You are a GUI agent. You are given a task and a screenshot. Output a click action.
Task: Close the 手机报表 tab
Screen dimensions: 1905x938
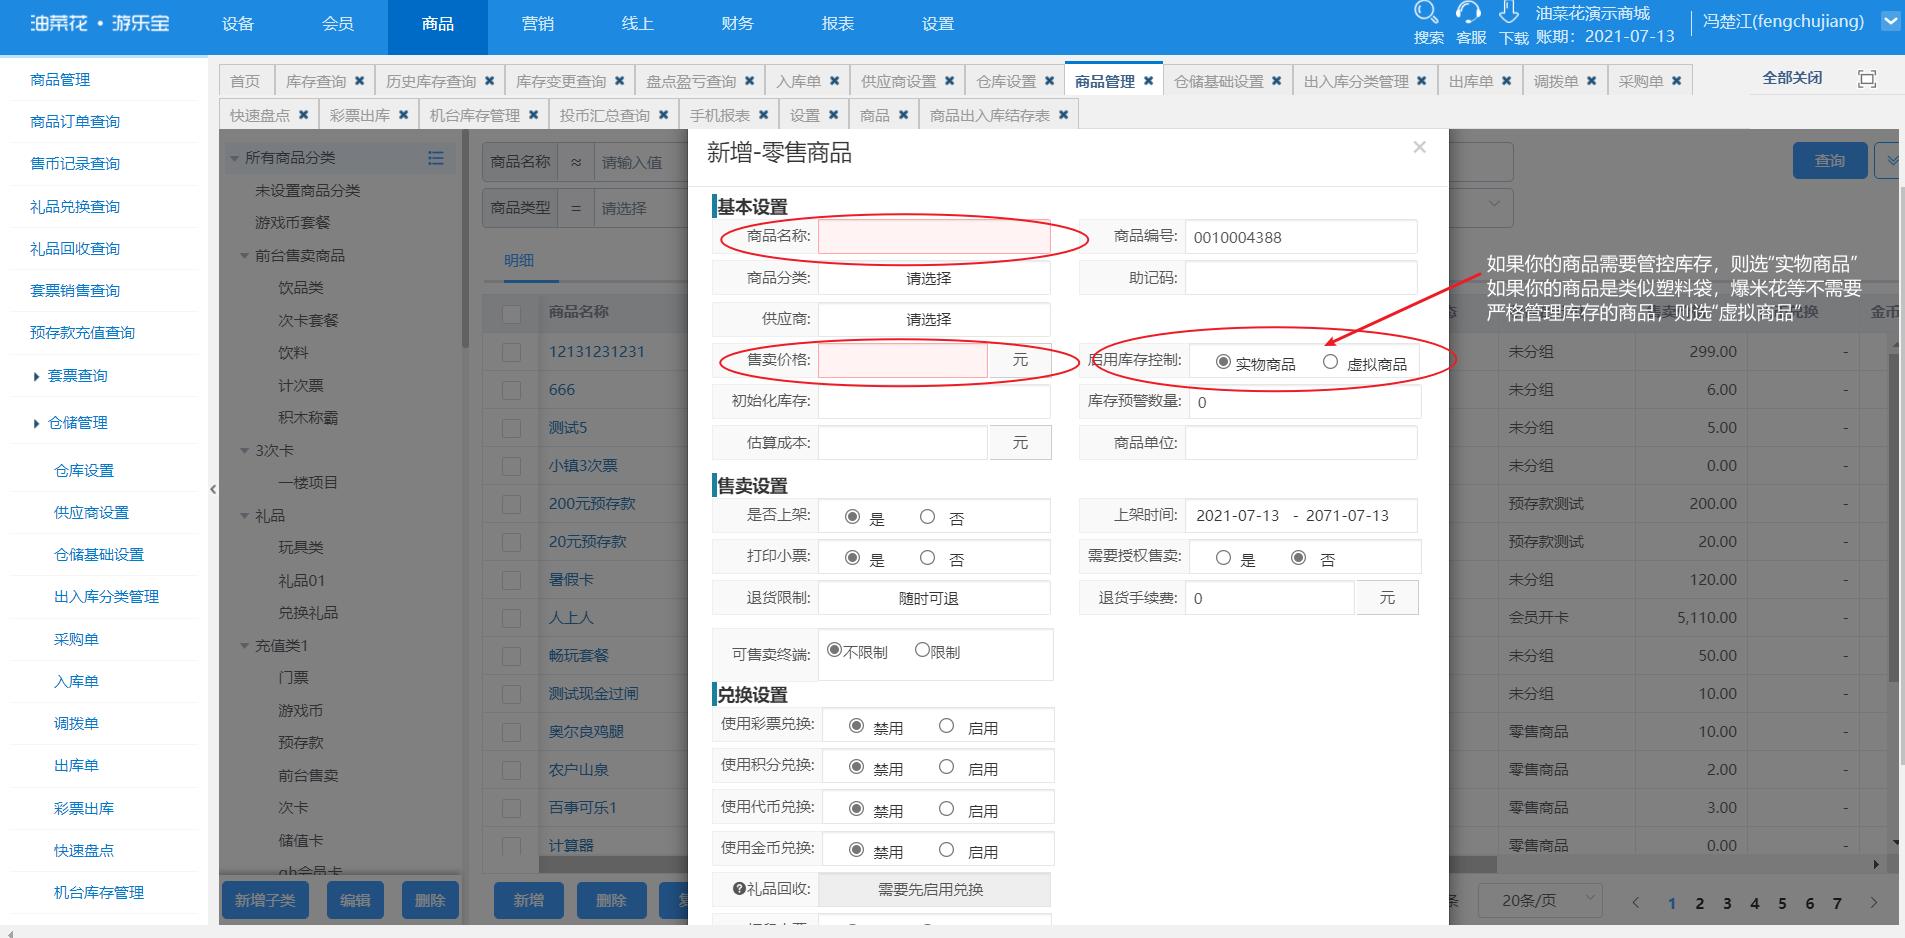763,115
